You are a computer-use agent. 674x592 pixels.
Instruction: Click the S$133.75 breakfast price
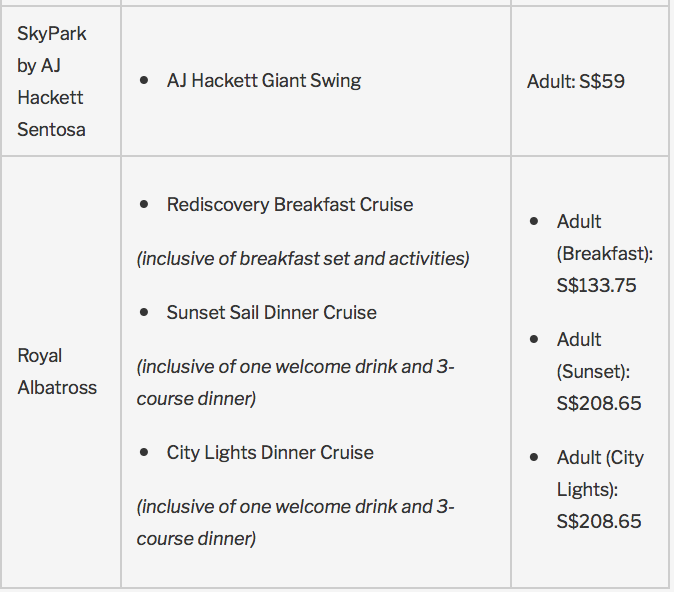pyautogui.click(x=597, y=285)
